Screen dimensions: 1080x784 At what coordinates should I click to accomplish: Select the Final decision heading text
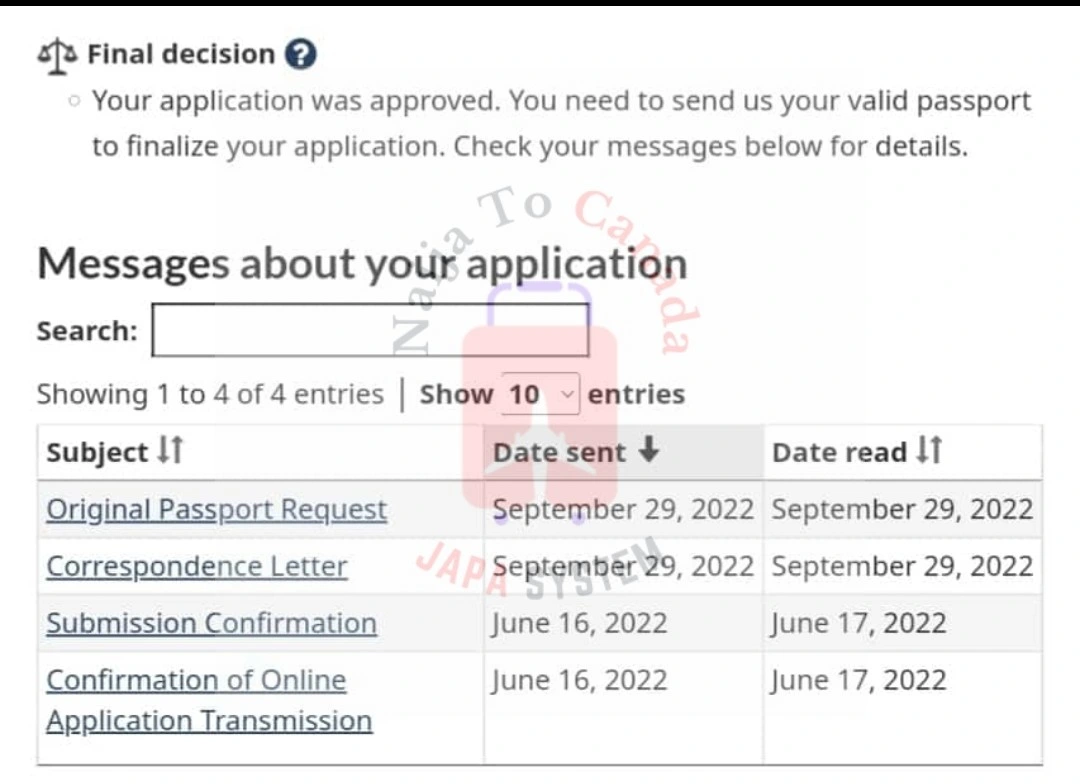pyautogui.click(x=181, y=54)
